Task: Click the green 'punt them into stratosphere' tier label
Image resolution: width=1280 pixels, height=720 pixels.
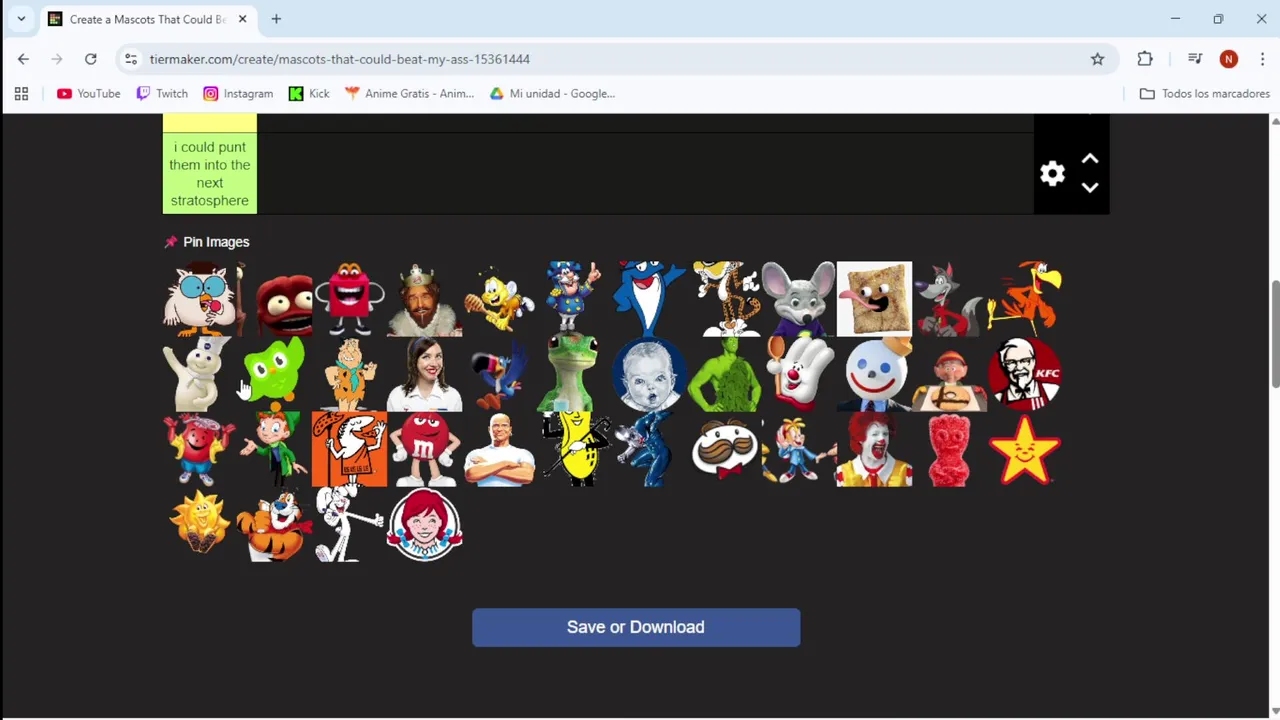Action: pyautogui.click(x=210, y=173)
